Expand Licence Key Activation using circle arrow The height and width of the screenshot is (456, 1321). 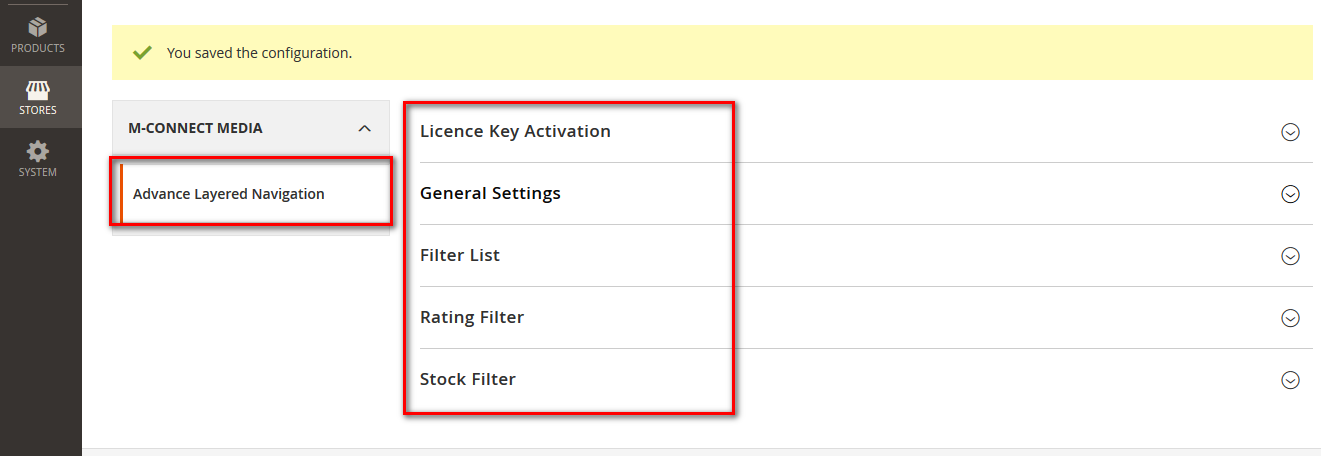1290,132
